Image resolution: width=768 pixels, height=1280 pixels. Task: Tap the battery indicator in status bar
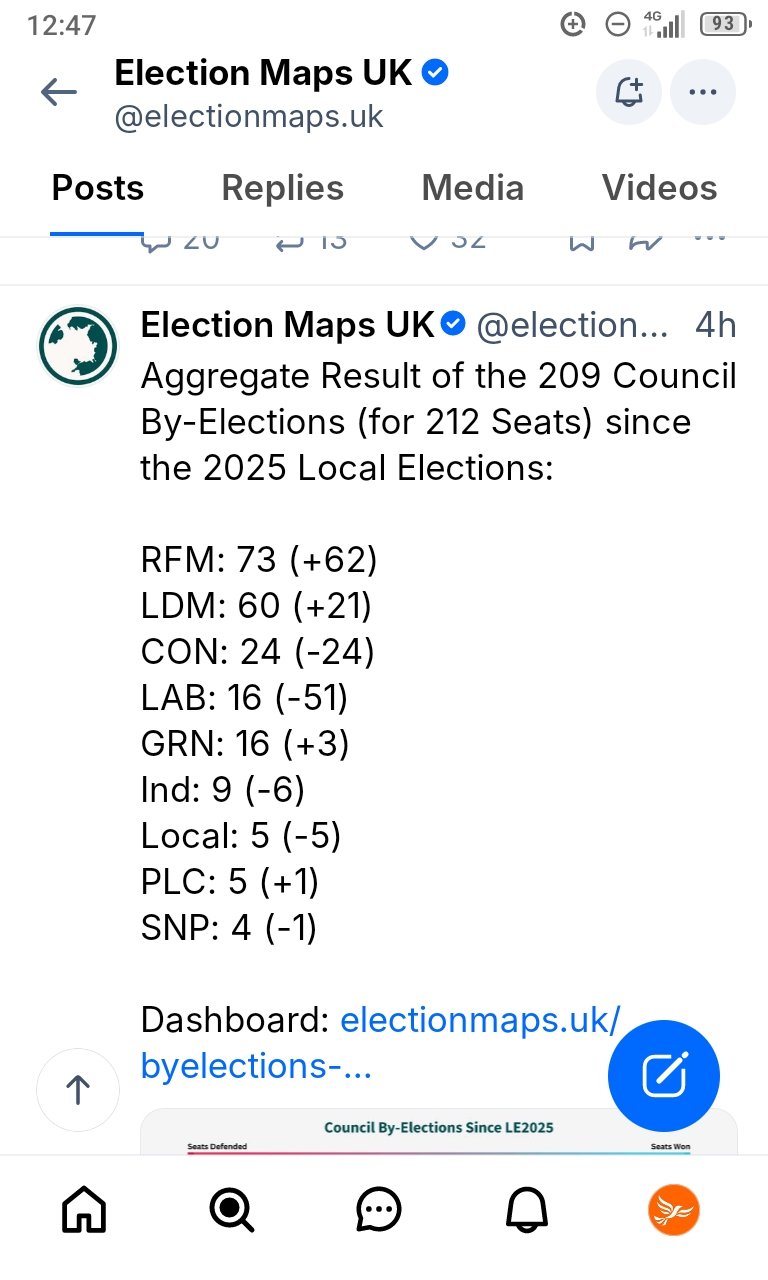coord(723,24)
